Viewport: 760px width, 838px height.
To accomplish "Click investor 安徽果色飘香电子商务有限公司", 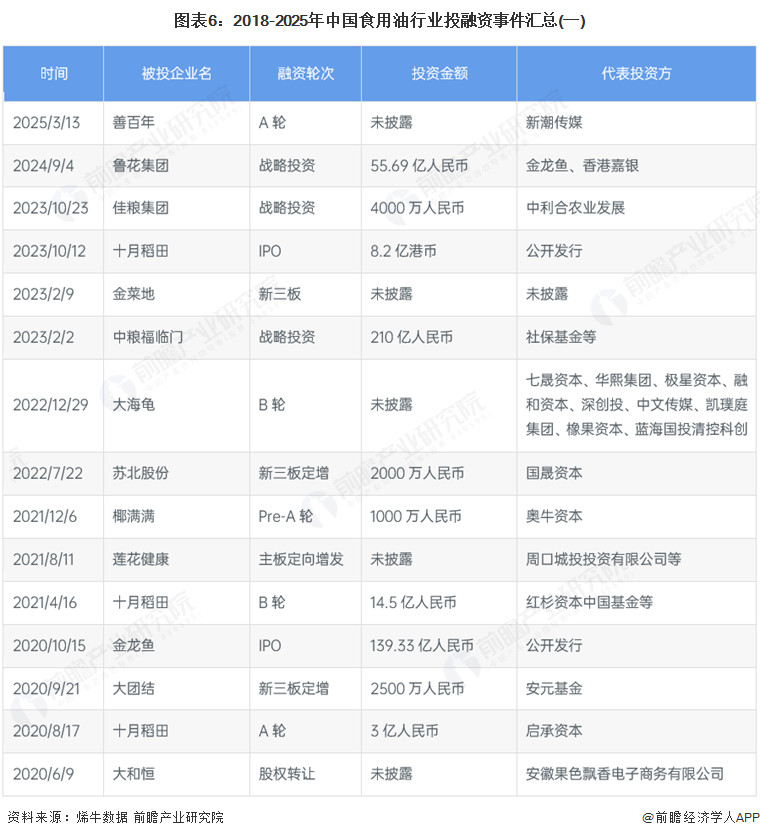I will [x=625, y=774].
